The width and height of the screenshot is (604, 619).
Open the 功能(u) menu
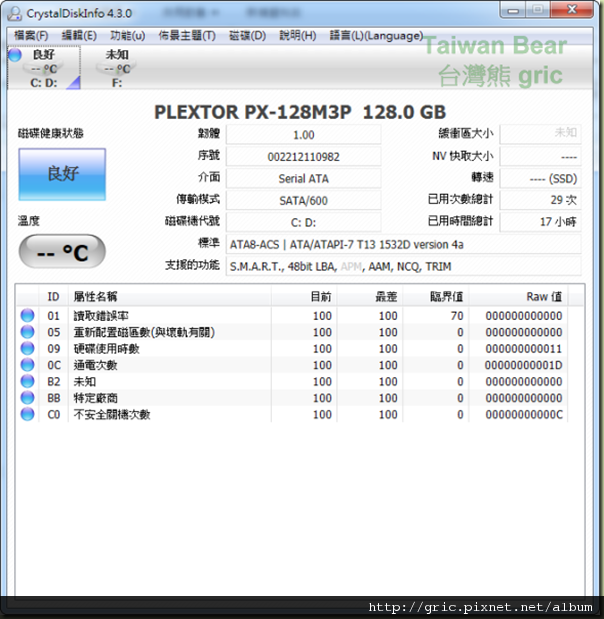[x=128, y=36]
